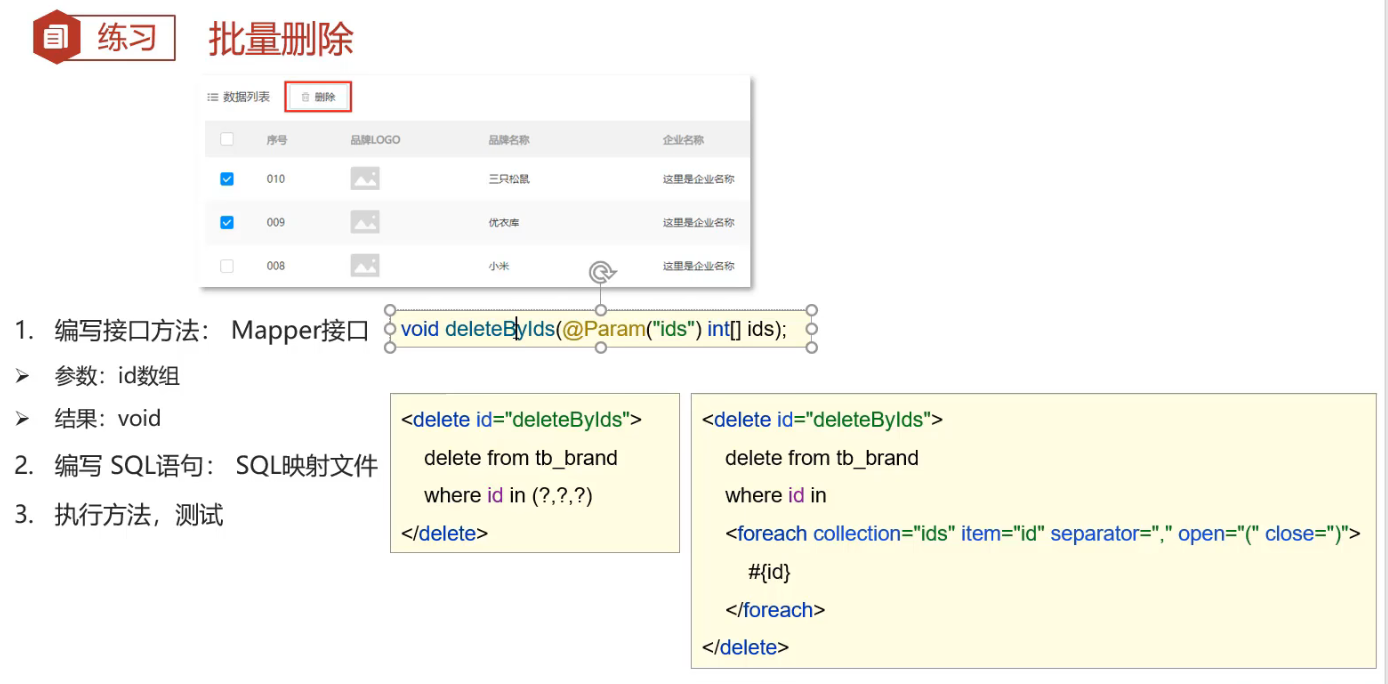The image size is (1388, 684).
Task: Click the 参数：id数组 bullet
Action: tap(98, 376)
